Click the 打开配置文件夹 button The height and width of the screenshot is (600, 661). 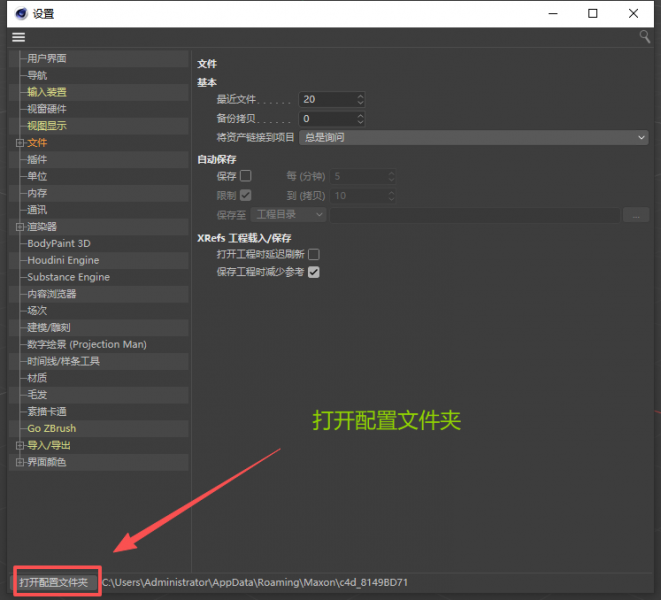(54, 582)
